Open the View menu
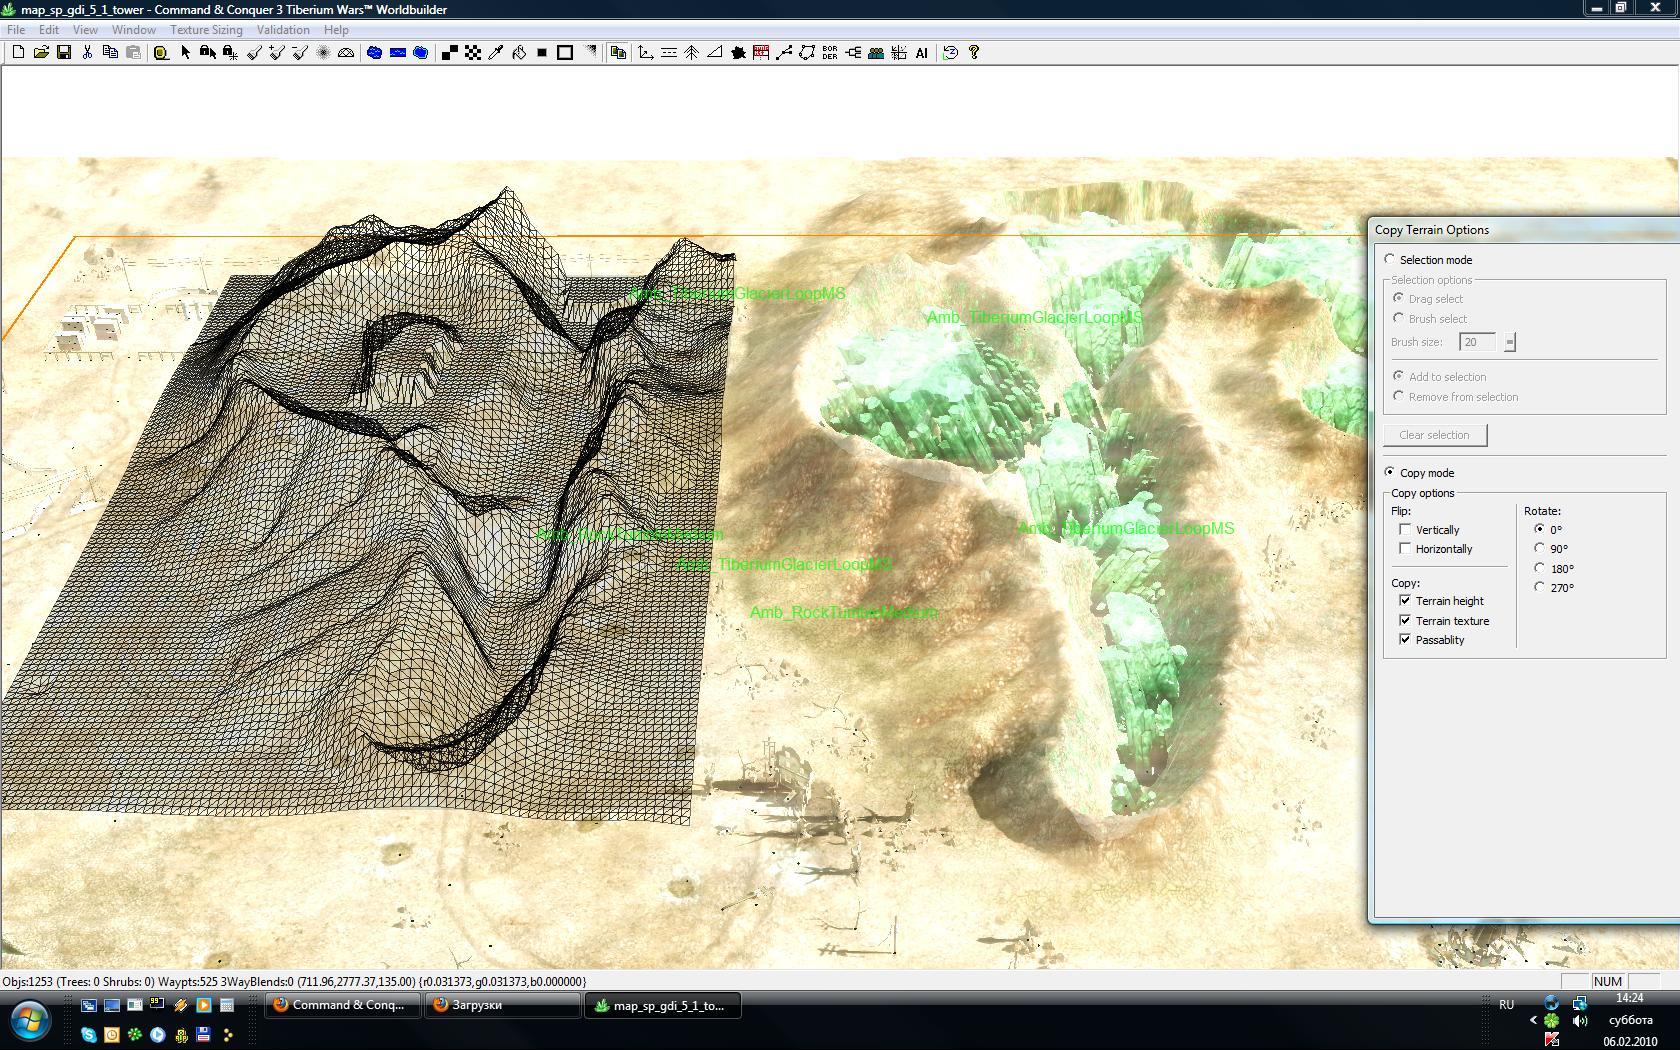 (x=85, y=30)
